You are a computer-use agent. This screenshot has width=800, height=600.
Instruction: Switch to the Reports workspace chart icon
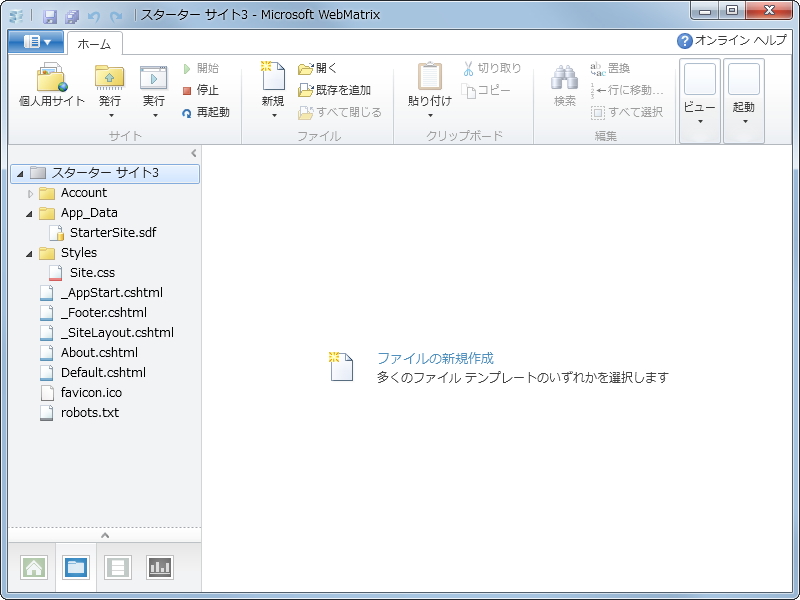[160, 567]
